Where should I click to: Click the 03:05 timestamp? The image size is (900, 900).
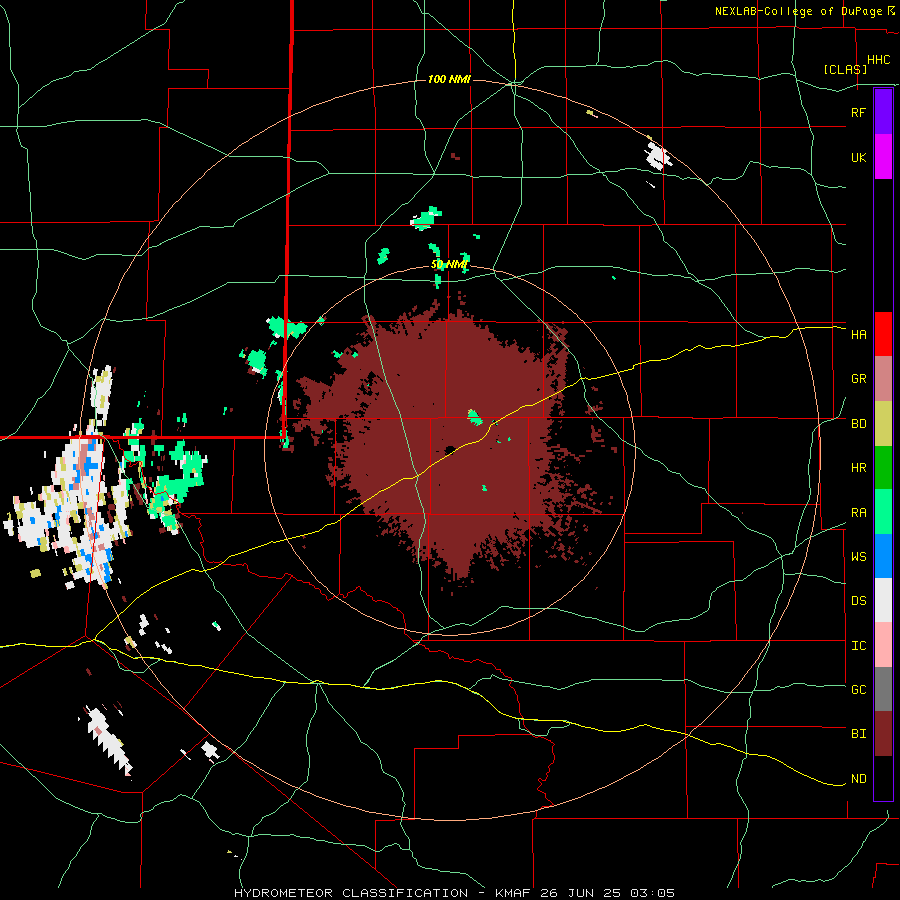[653, 893]
